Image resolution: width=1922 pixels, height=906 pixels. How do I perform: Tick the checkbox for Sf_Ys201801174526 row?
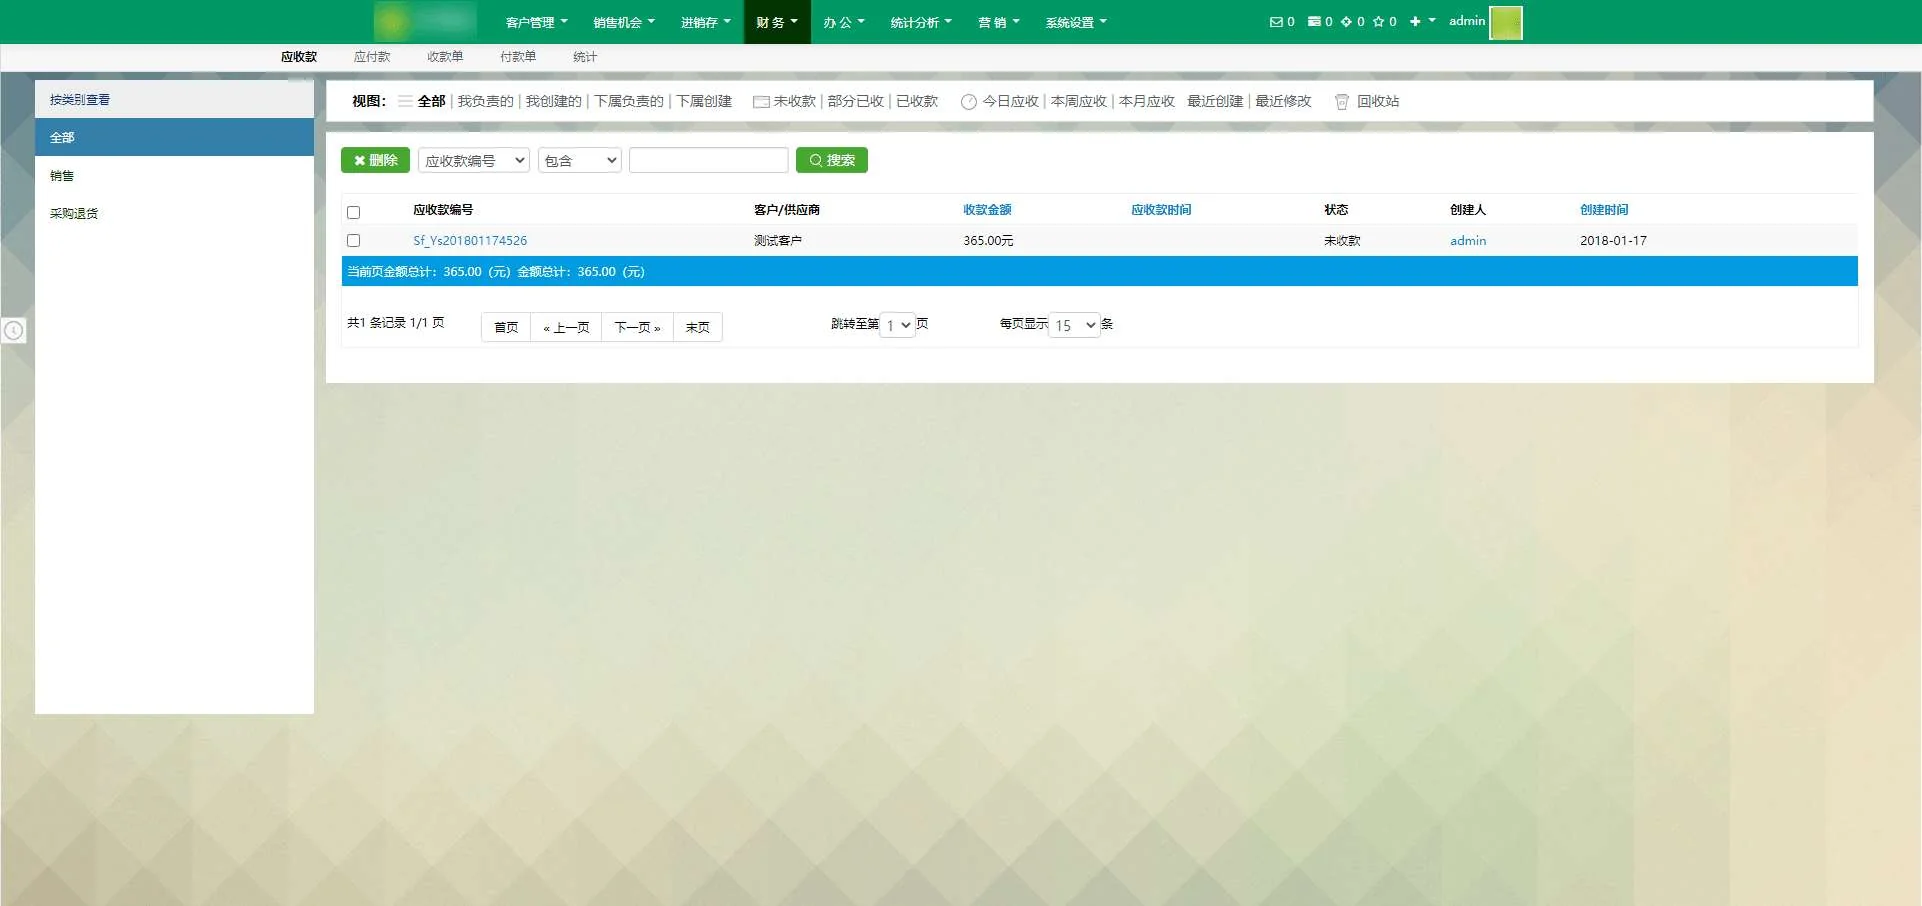[353, 241]
